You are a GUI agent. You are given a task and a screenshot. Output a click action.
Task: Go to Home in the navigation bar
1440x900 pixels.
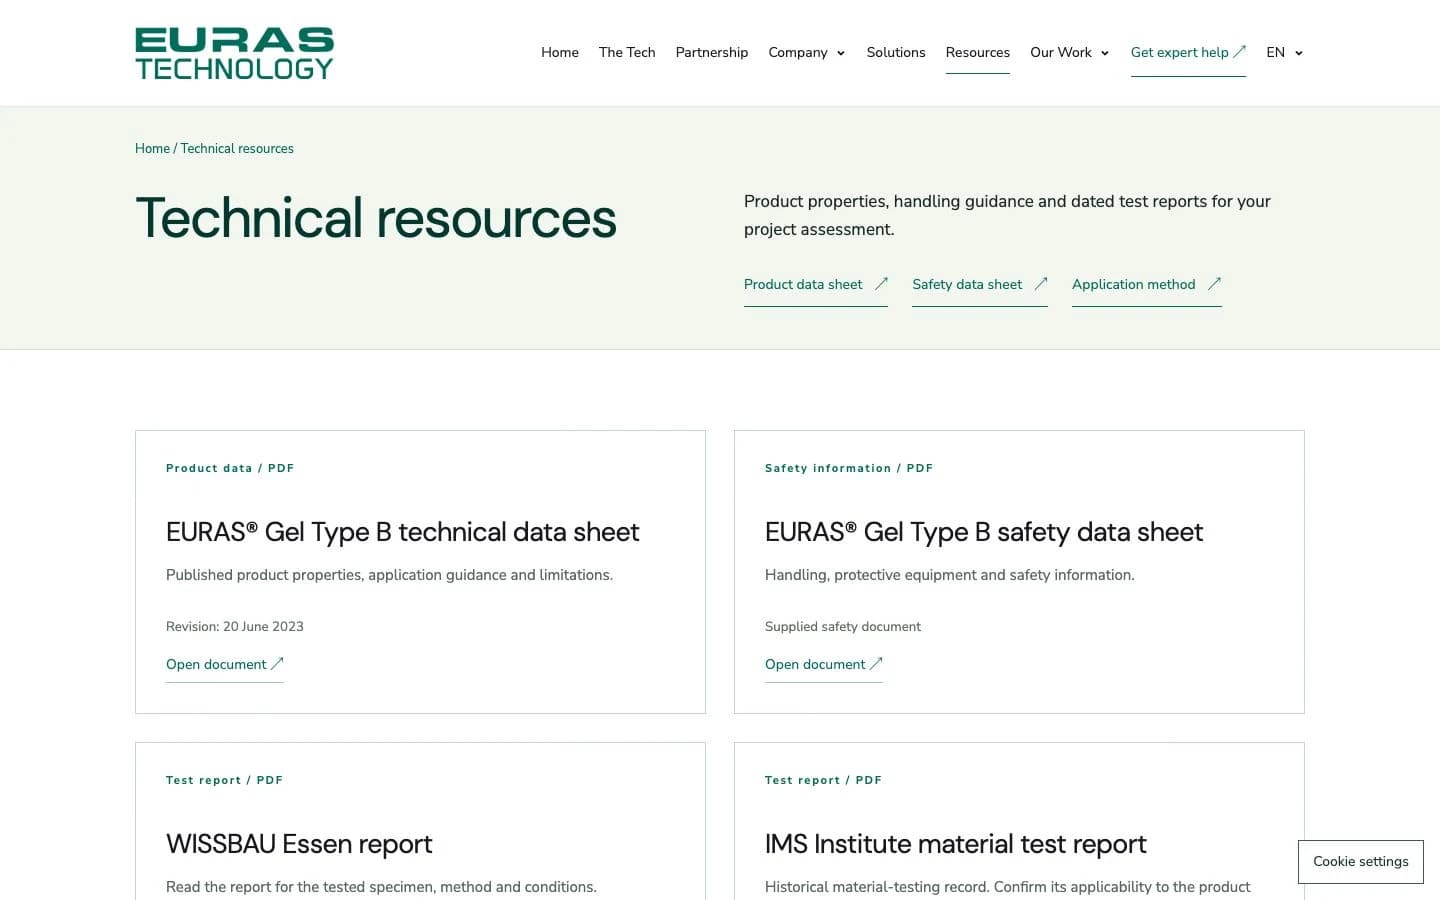(560, 52)
